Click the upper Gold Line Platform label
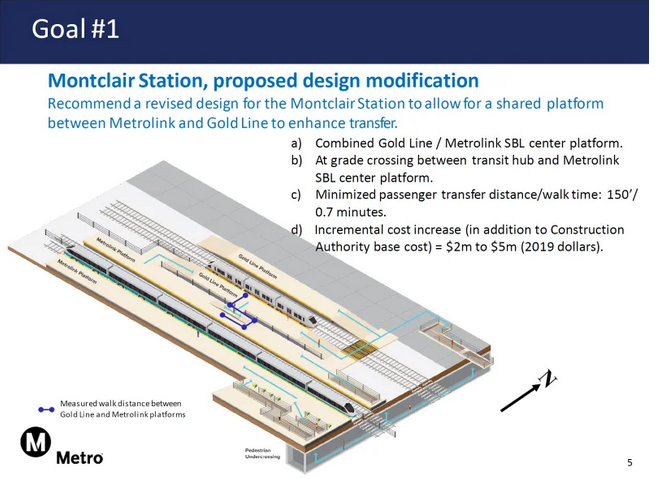Screen dimensions: 657x479 (x=258, y=266)
